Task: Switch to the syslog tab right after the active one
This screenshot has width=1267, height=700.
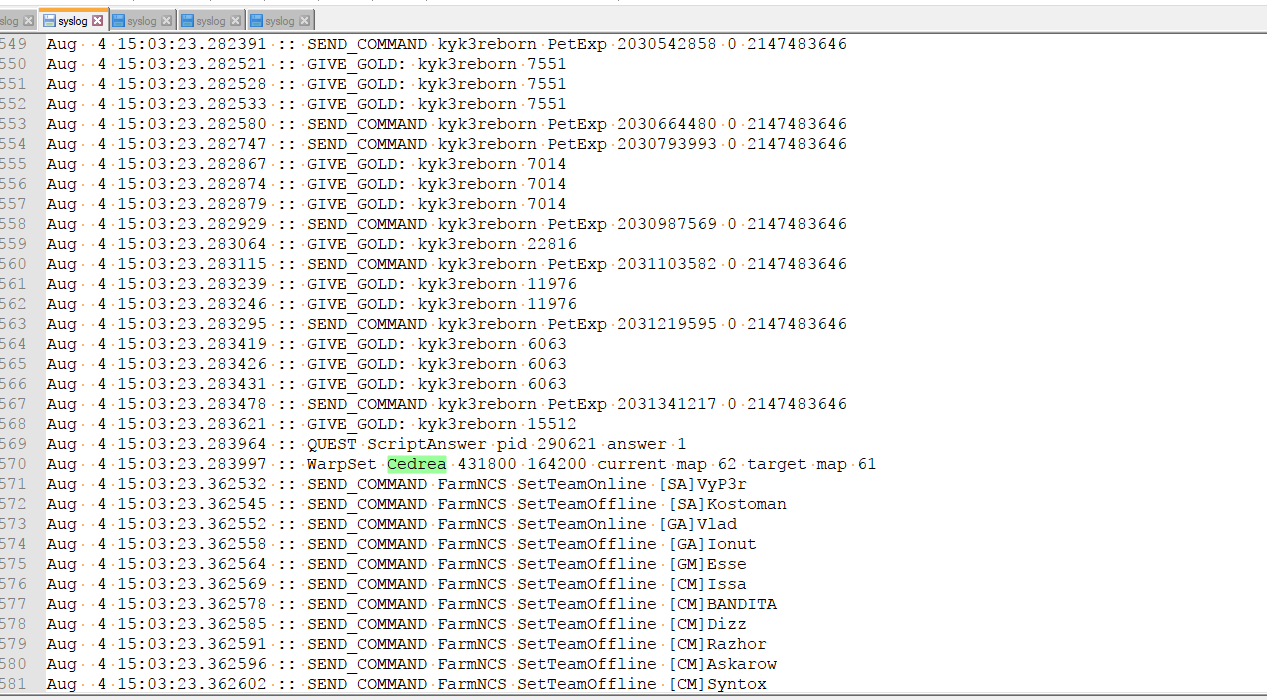Action: [142, 20]
